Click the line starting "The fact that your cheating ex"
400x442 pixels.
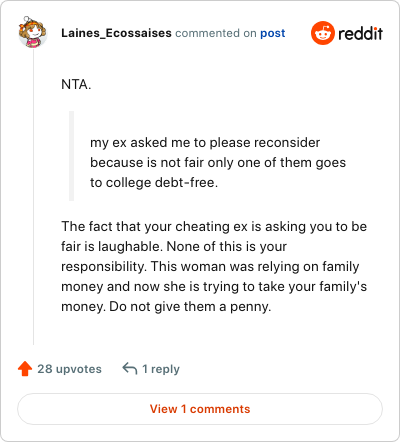(x=214, y=227)
